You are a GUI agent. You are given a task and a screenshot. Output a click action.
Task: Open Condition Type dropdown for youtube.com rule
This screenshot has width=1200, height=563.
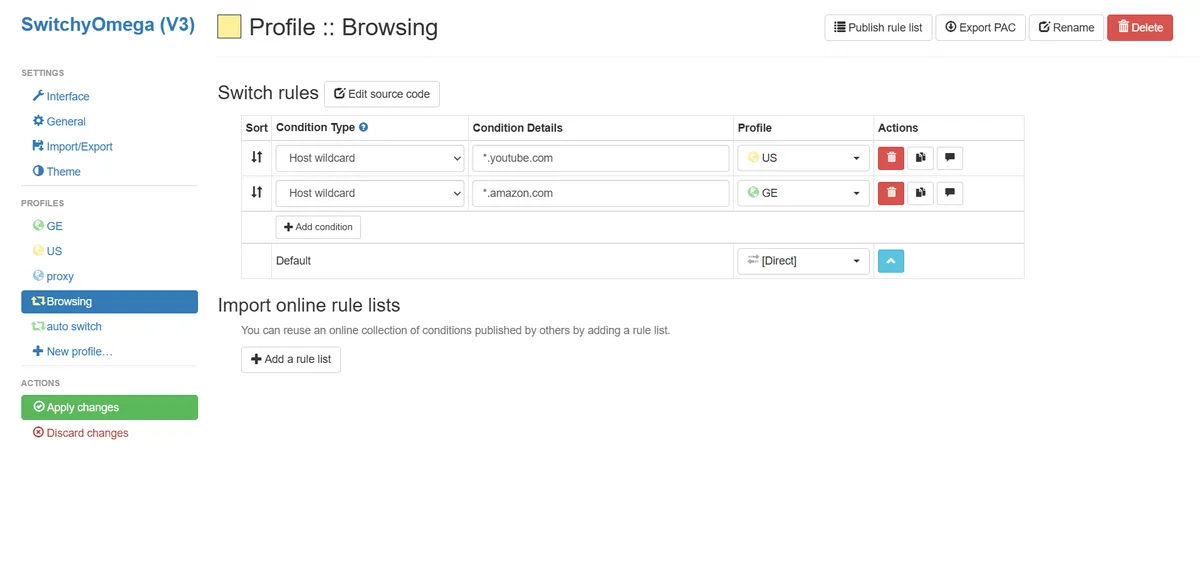pos(370,158)
